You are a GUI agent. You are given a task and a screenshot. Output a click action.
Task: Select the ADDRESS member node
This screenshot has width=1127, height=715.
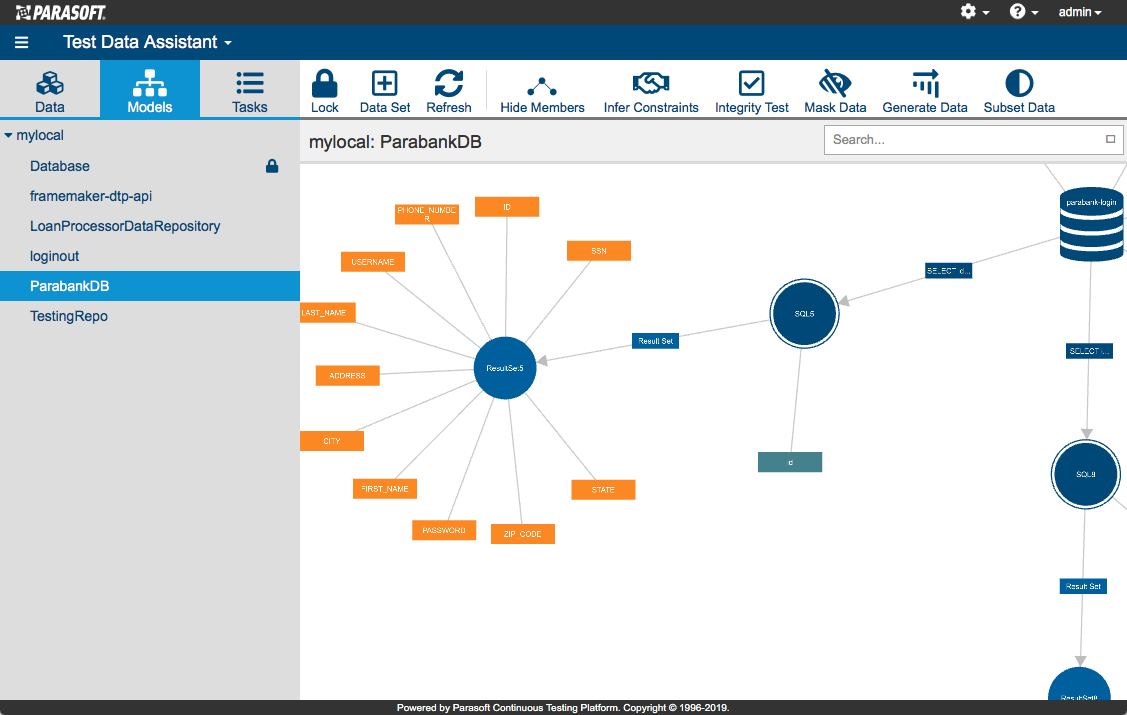point(347,376)
